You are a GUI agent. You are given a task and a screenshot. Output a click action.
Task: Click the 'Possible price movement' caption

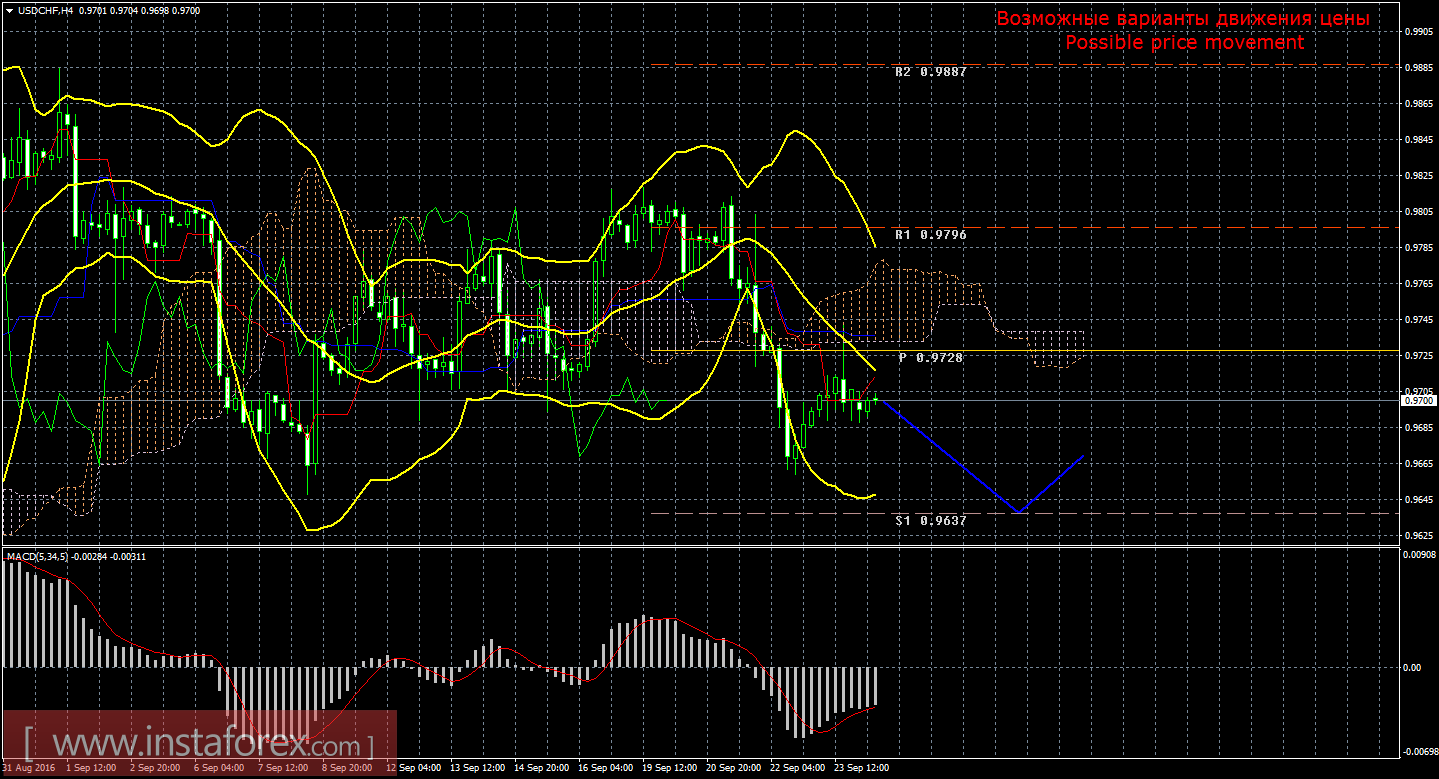pyautogui.click(x=1184, y=43)
